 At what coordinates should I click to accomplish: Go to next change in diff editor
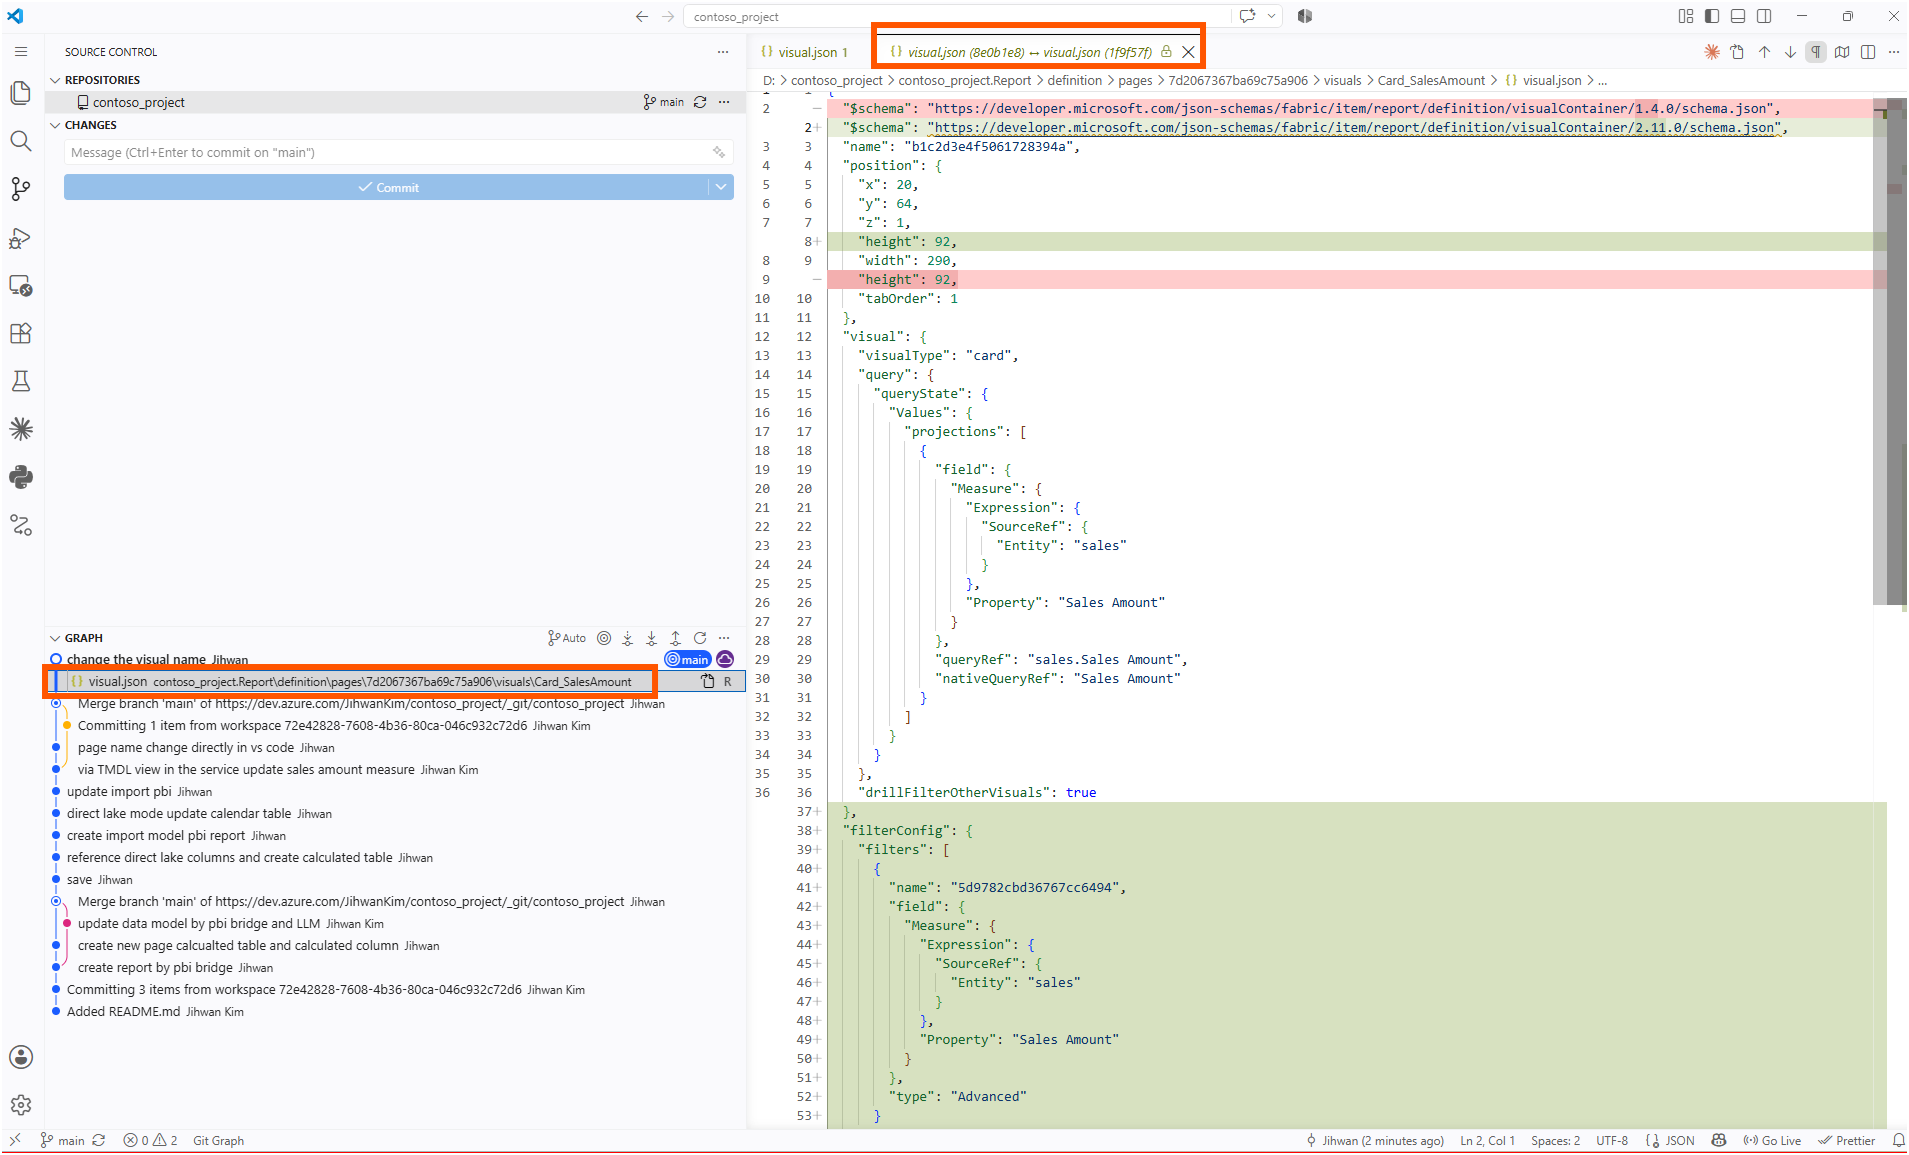[x=1790, y=52]
